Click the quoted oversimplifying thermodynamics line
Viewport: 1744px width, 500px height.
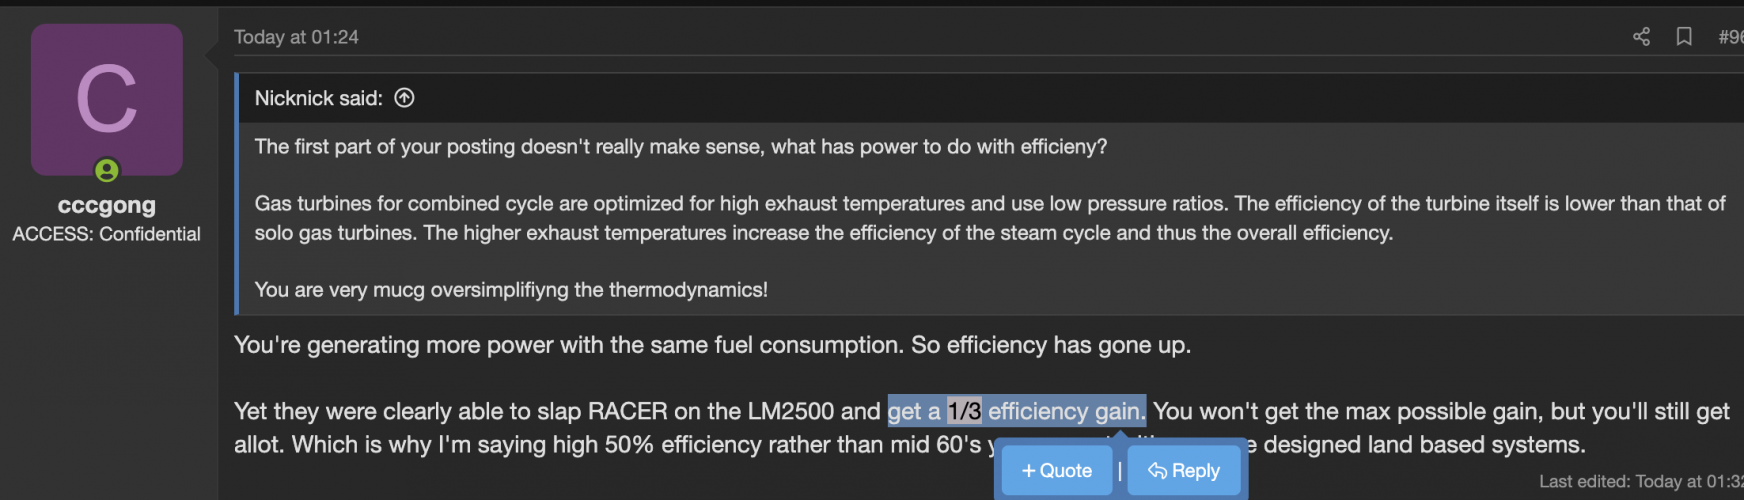(x=511, y=290)
